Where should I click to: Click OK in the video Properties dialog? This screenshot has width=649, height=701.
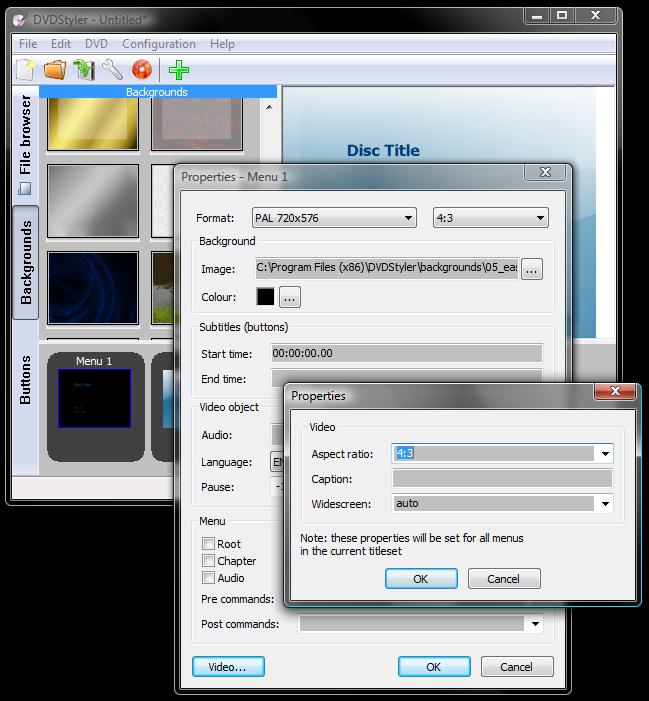click(421, 579)
